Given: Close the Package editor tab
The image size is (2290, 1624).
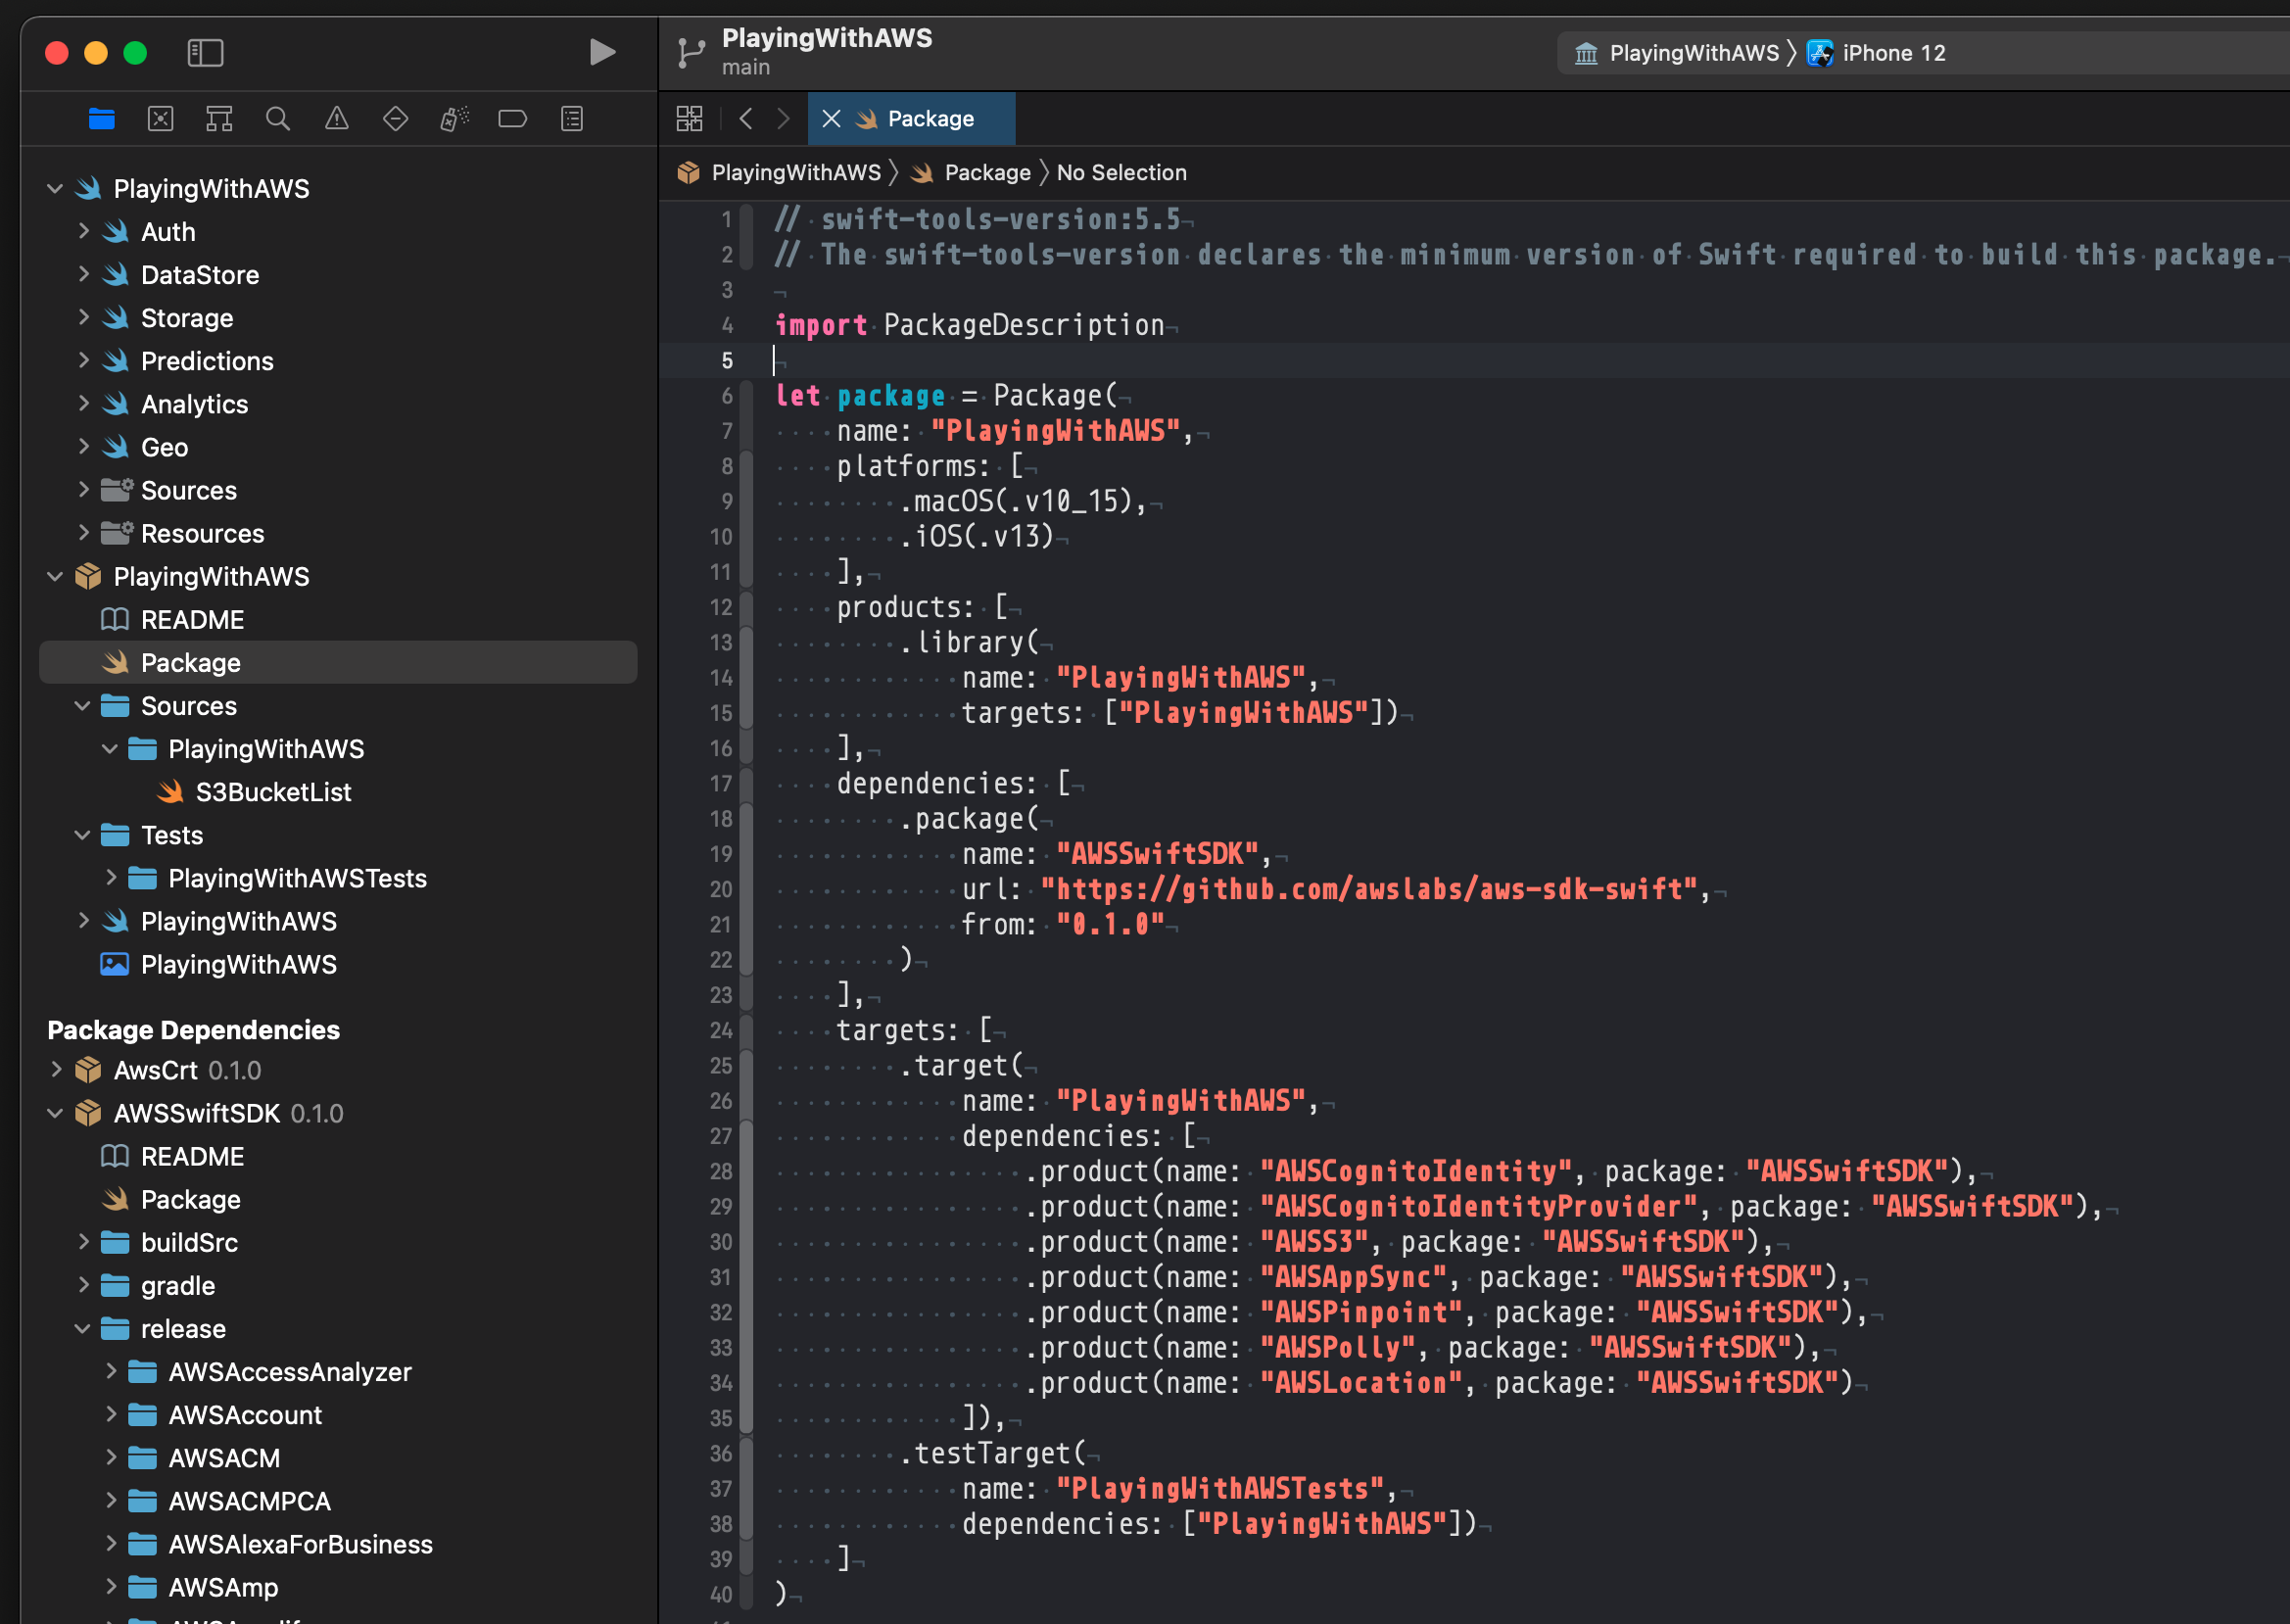Looking at the screenshot, I should (831, 119).
